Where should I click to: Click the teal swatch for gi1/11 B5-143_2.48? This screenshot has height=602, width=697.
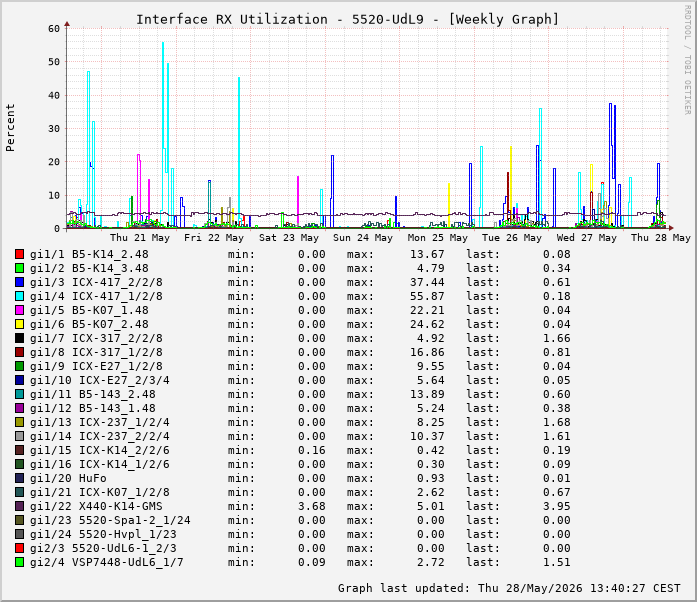tap(19, 394)
